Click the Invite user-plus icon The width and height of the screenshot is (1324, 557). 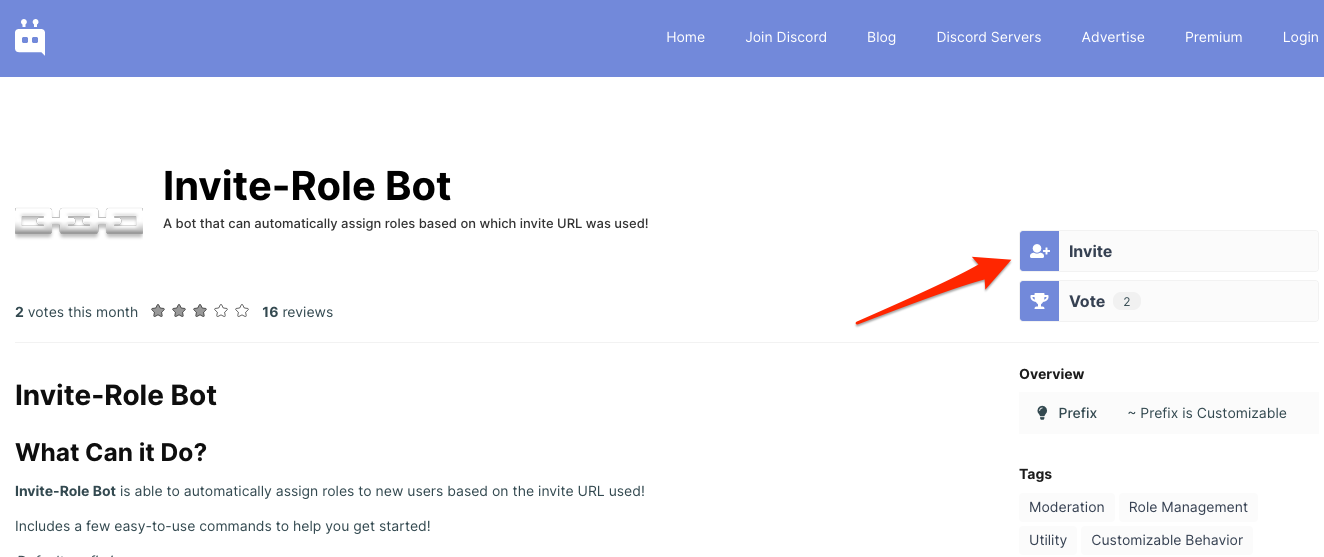click(x=1039, y=251)
